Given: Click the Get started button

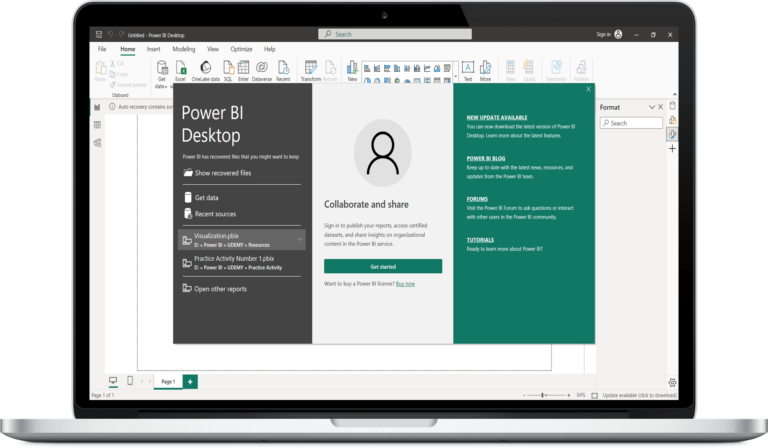Looking at the screenshot, I should [383, 266].
